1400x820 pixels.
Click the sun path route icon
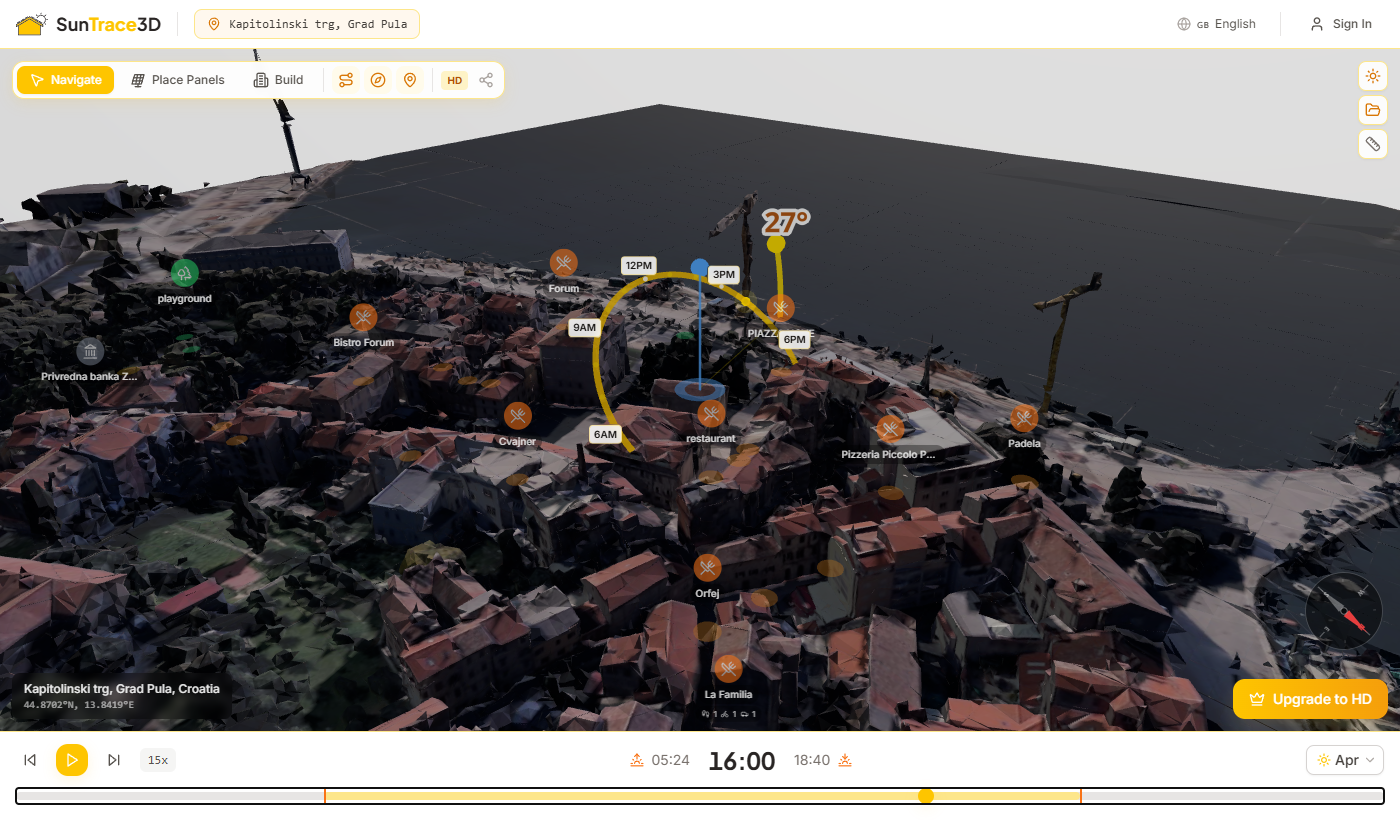[346, 80]
